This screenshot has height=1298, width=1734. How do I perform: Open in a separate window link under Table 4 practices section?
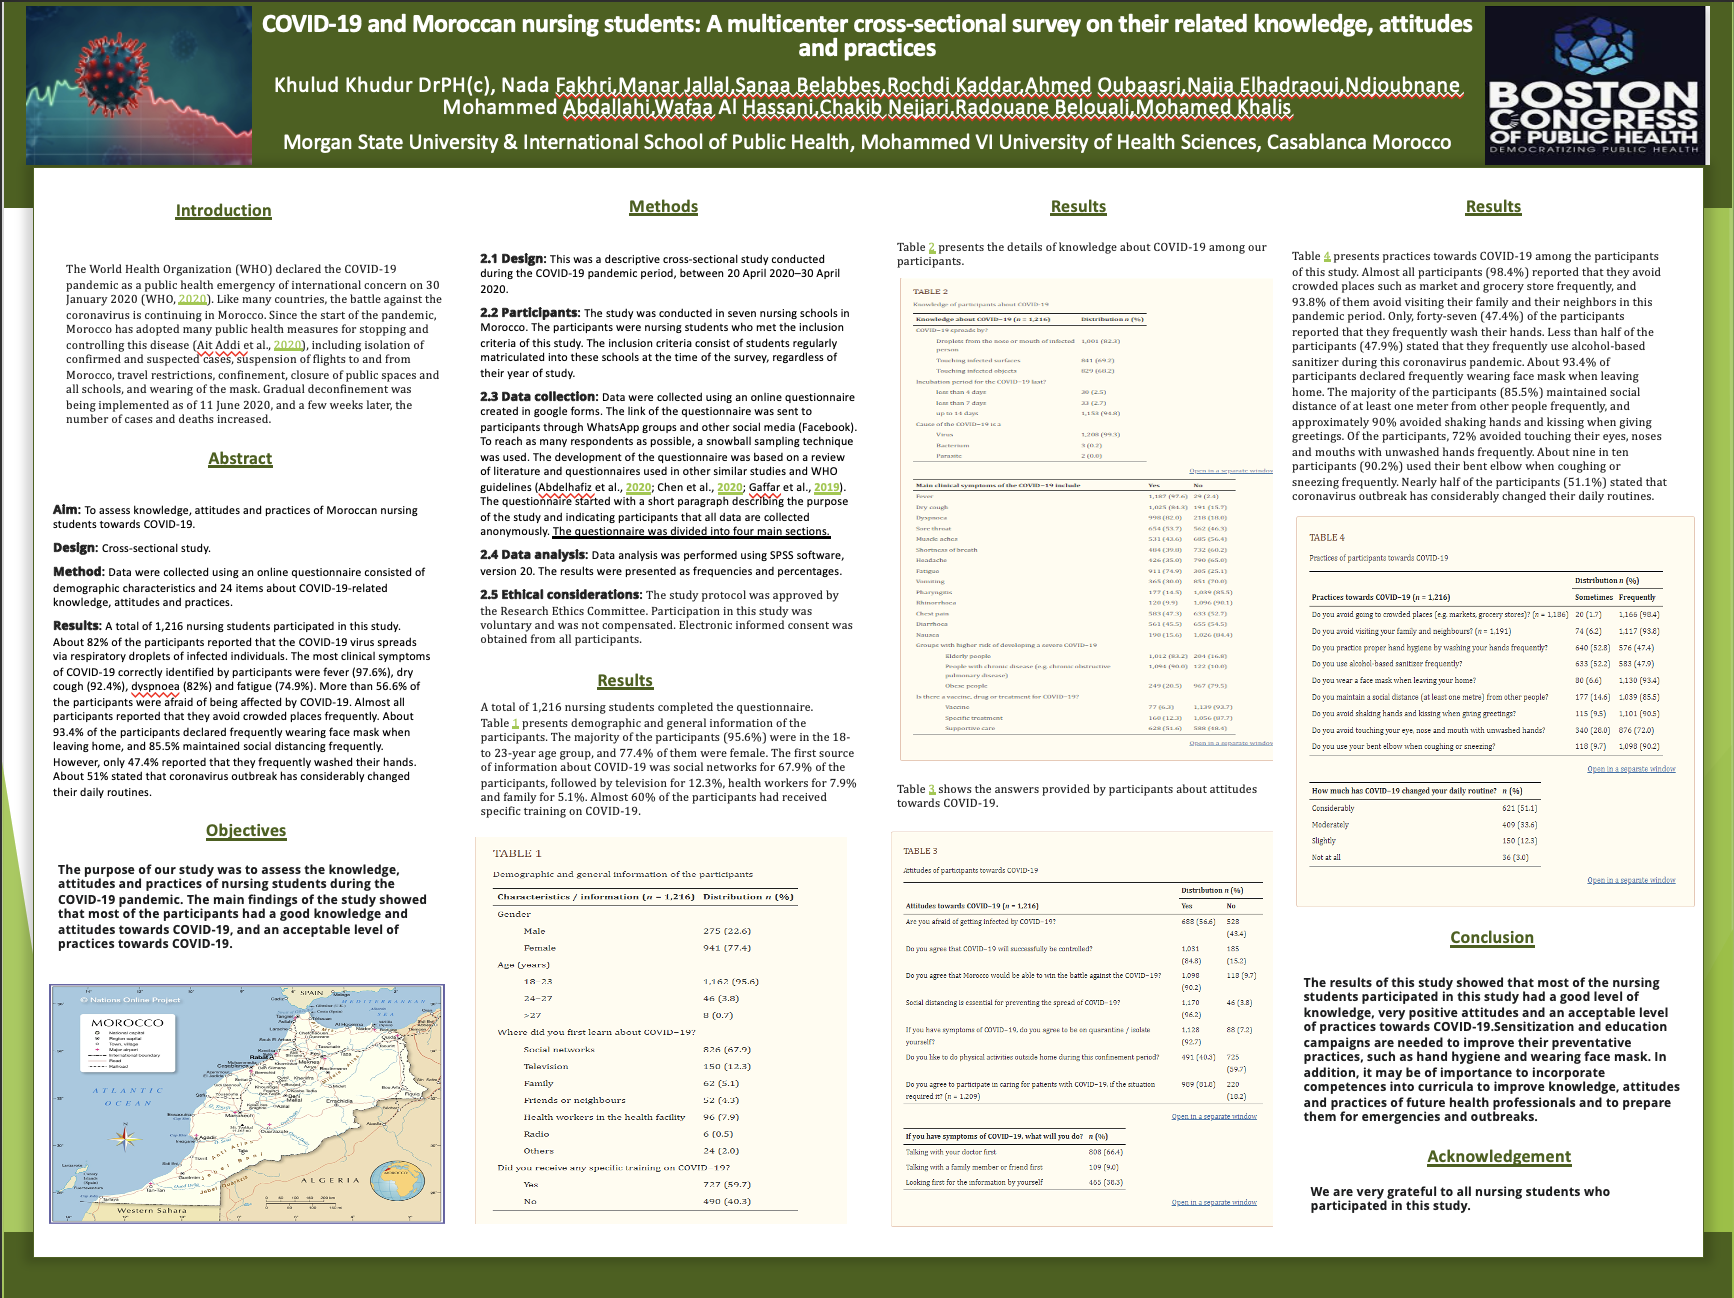1631,769
